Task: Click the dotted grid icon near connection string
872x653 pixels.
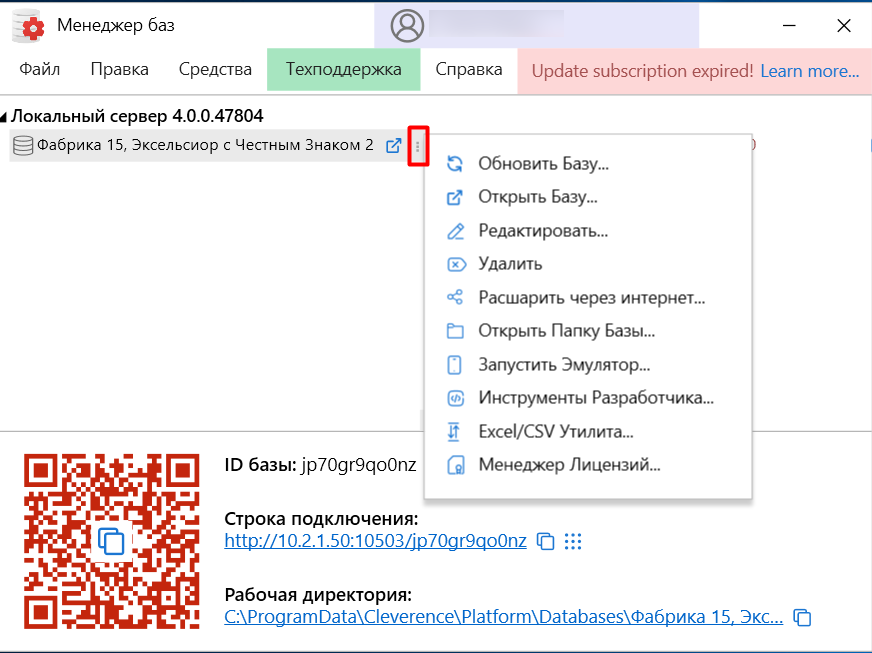Action: [573, 541]
